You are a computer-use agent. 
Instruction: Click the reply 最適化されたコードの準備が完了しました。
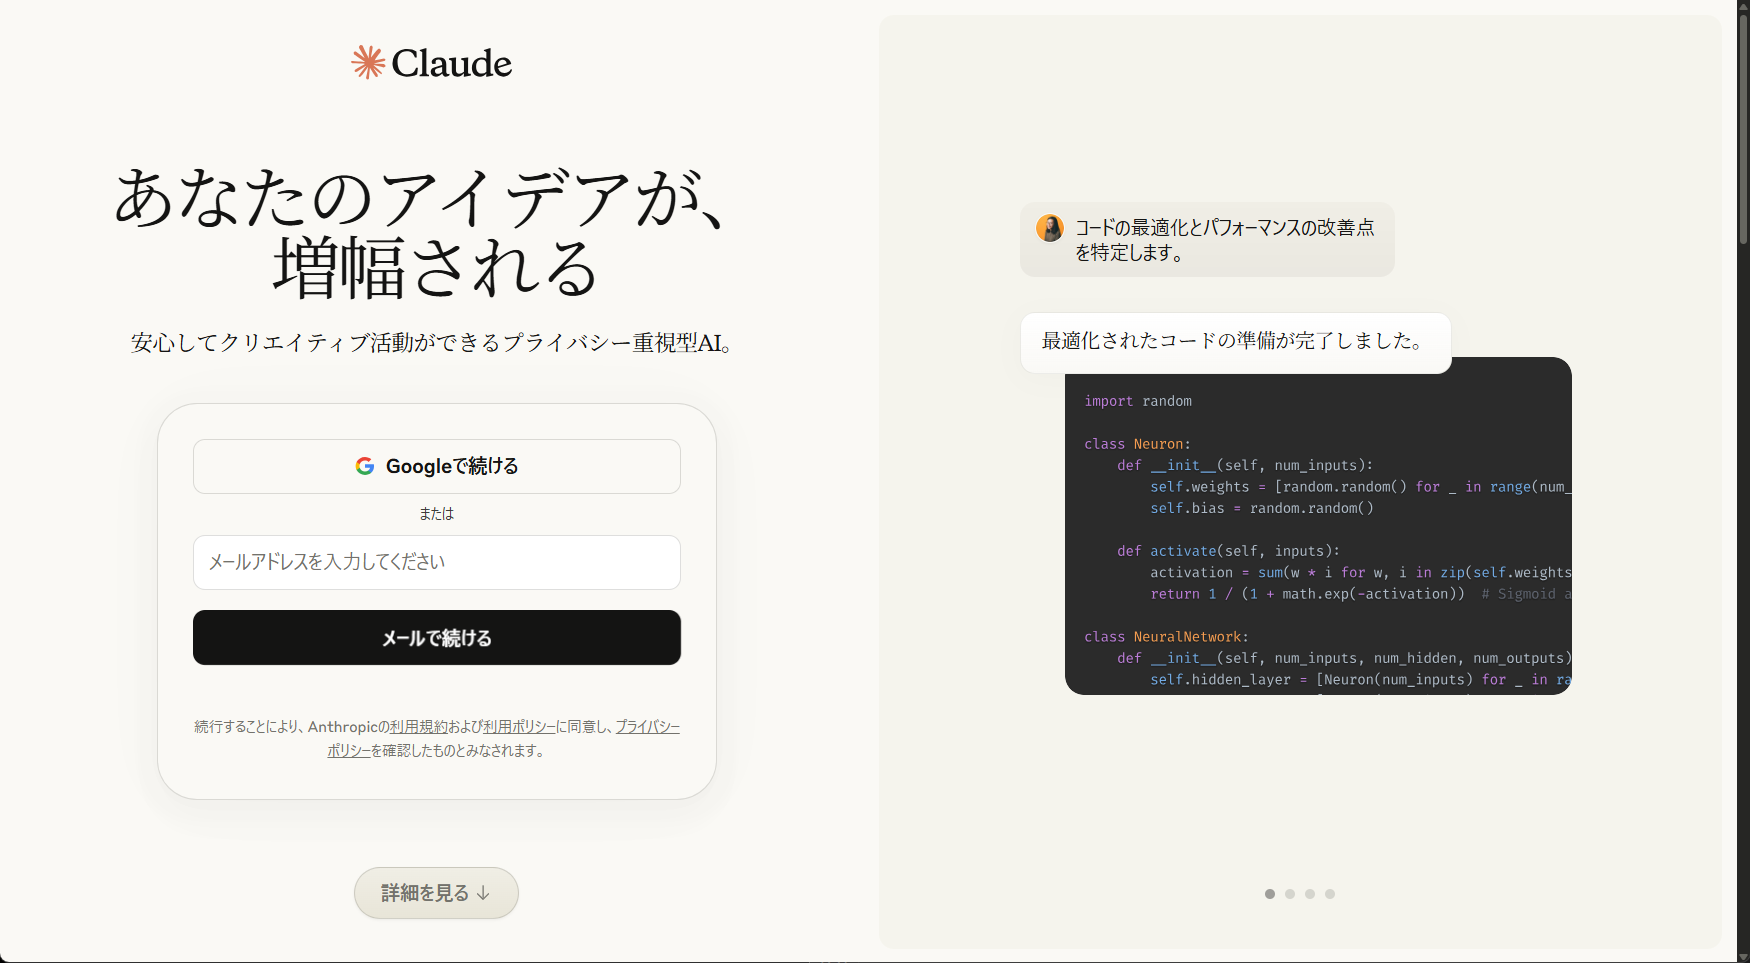1235,341
